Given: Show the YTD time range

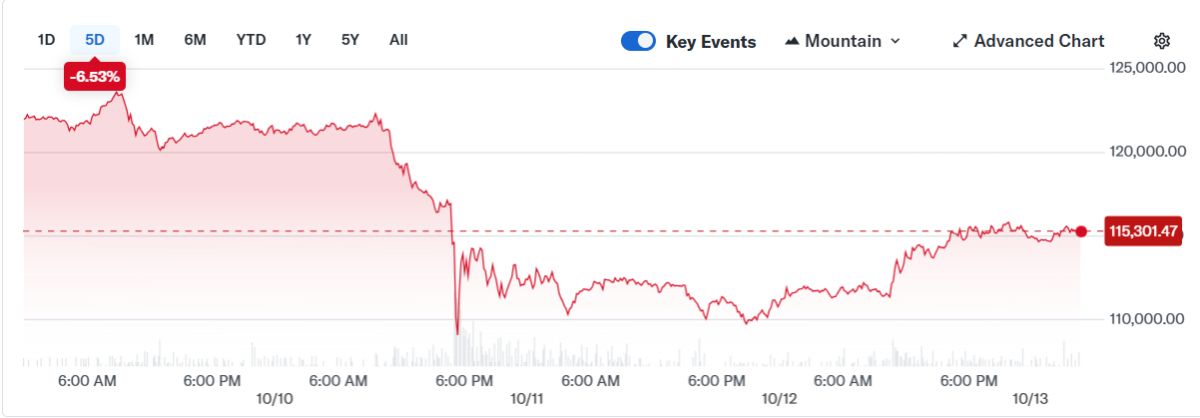Looking at the screenshot, I should click(x=251, y=40).
